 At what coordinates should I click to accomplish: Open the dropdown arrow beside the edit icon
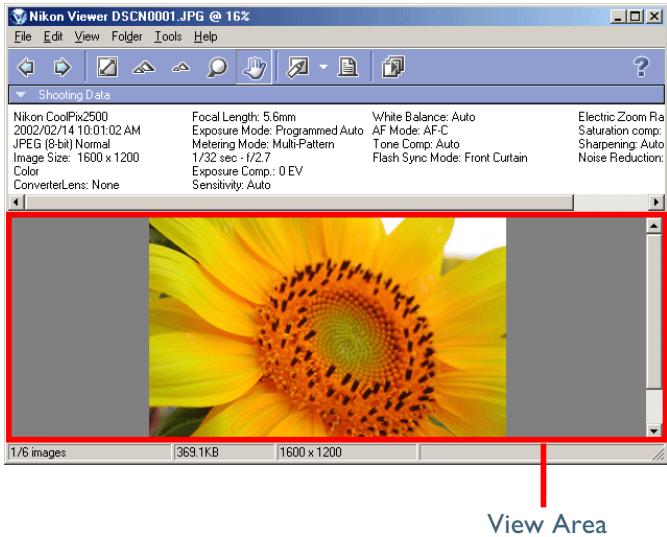324,67
